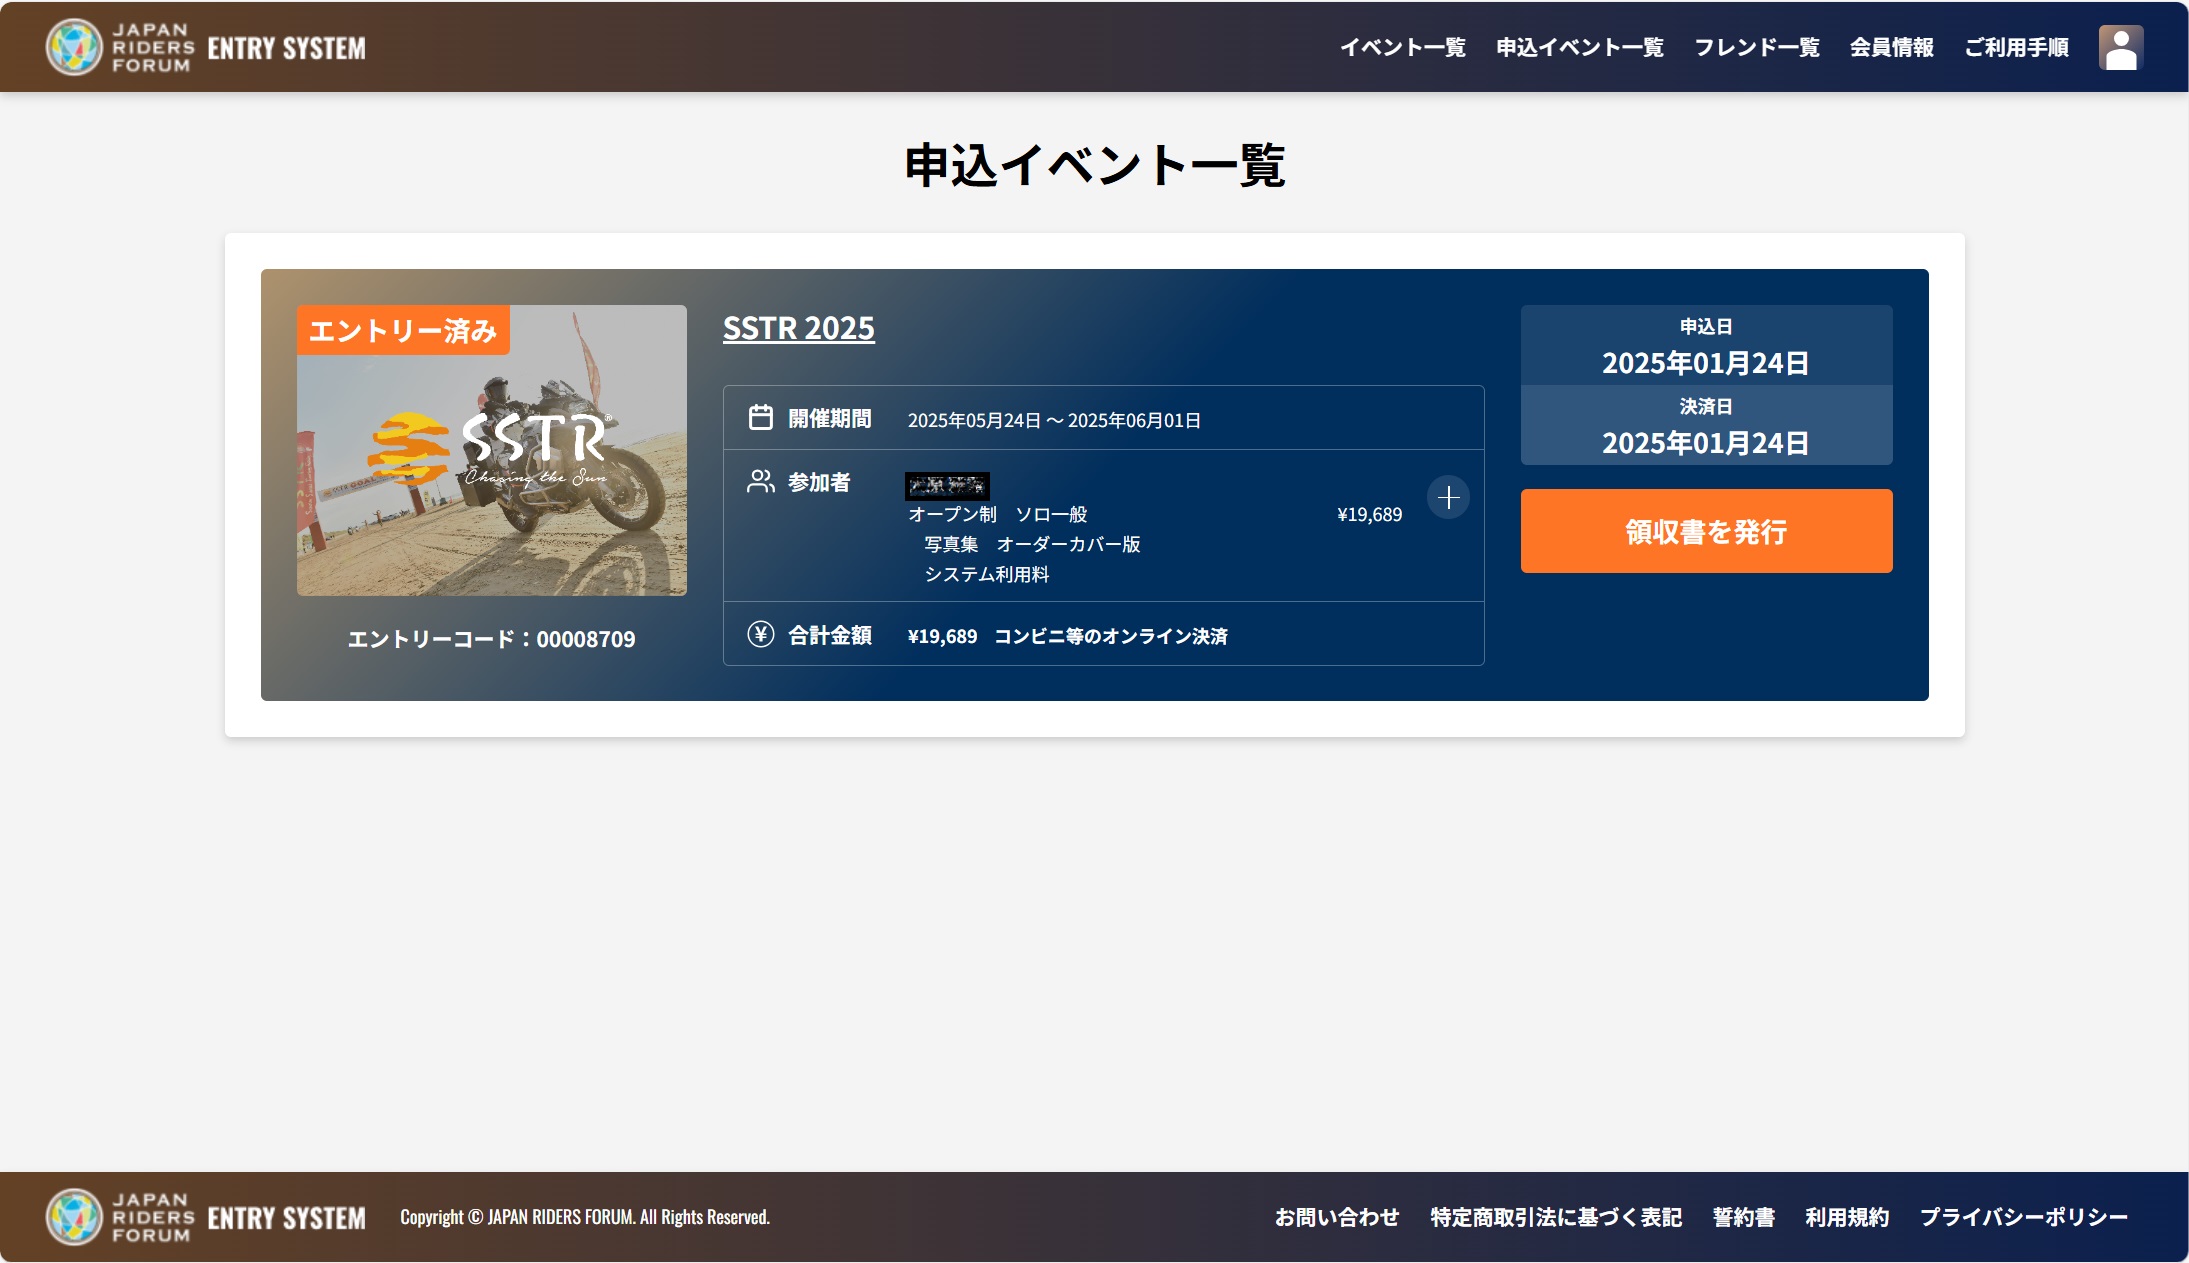Image resolution: width=2189 pixels, height=1263 pixels.
Task: Click the yen icon beside 合計金額
Action: click(x=761, y=634)
